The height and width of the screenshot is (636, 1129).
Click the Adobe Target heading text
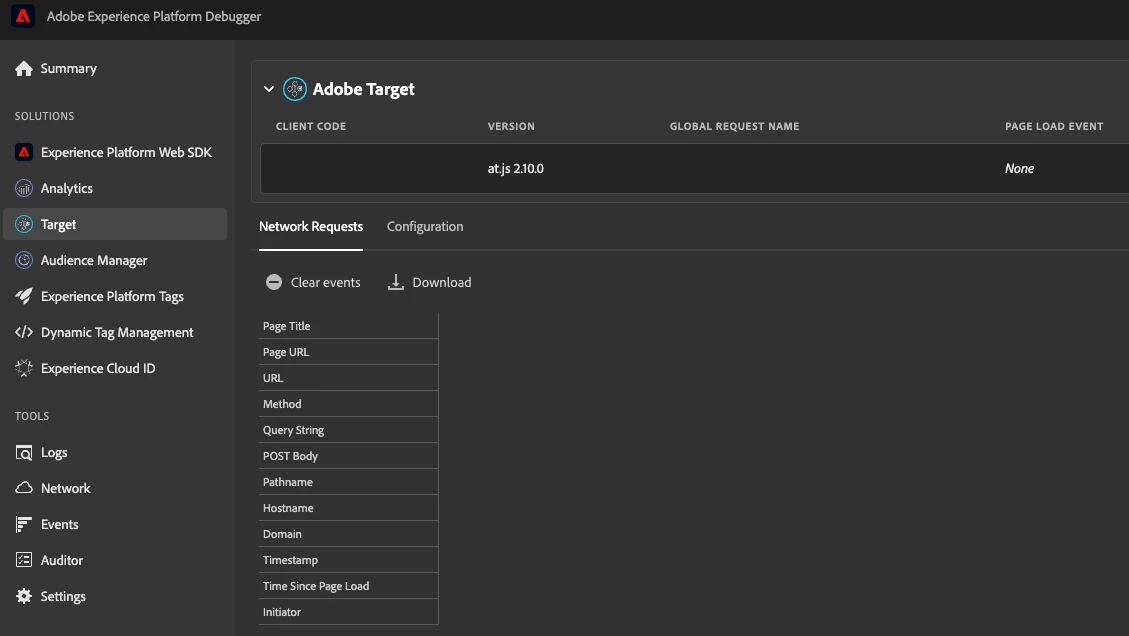click(x=364, y=89)
